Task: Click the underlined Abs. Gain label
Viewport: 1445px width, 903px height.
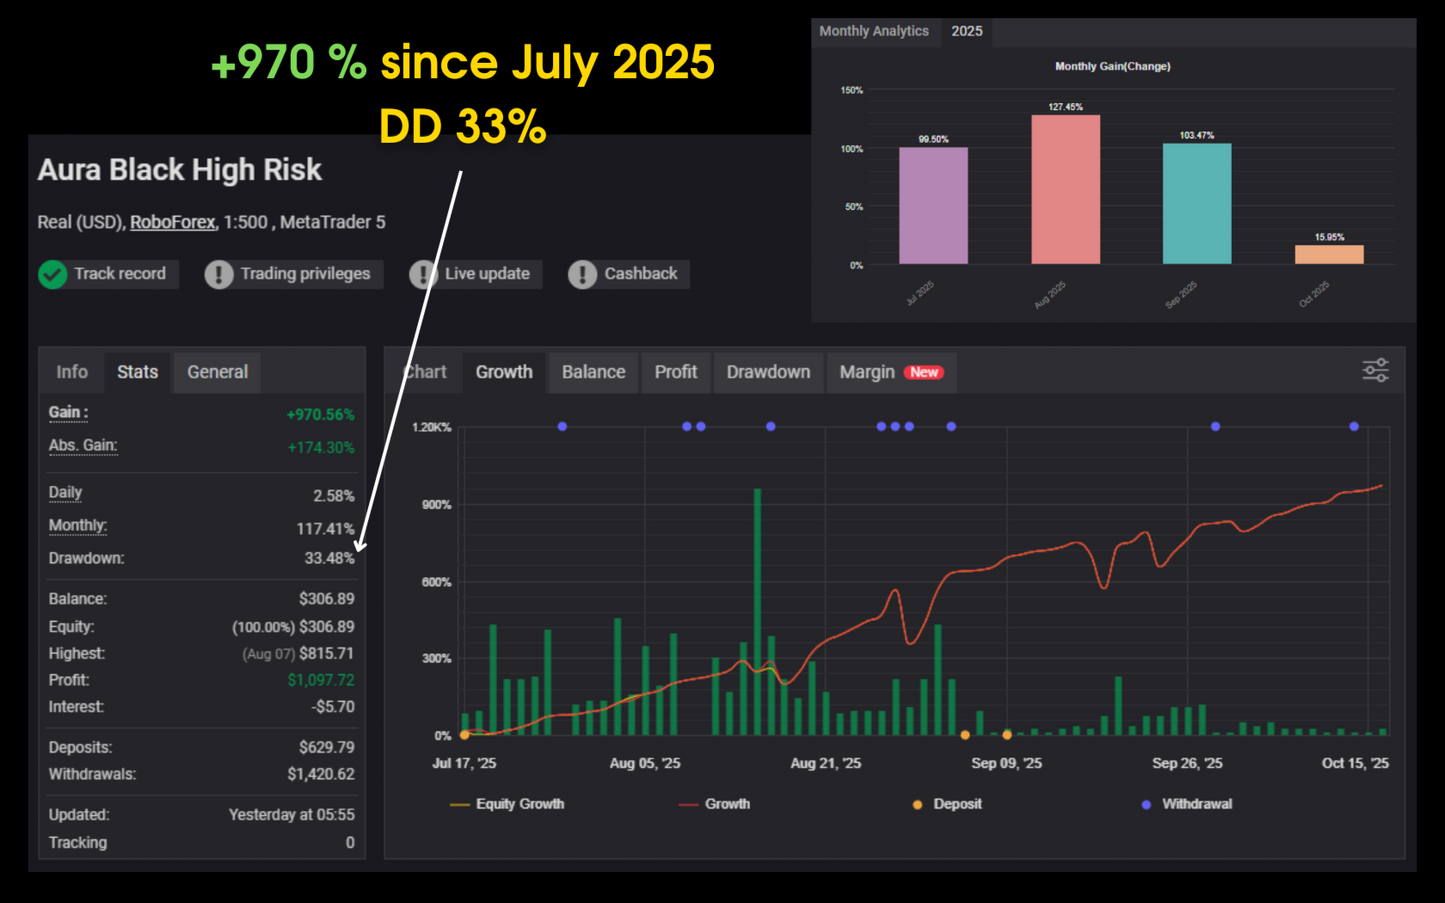Action: click(x=83, y=446)
